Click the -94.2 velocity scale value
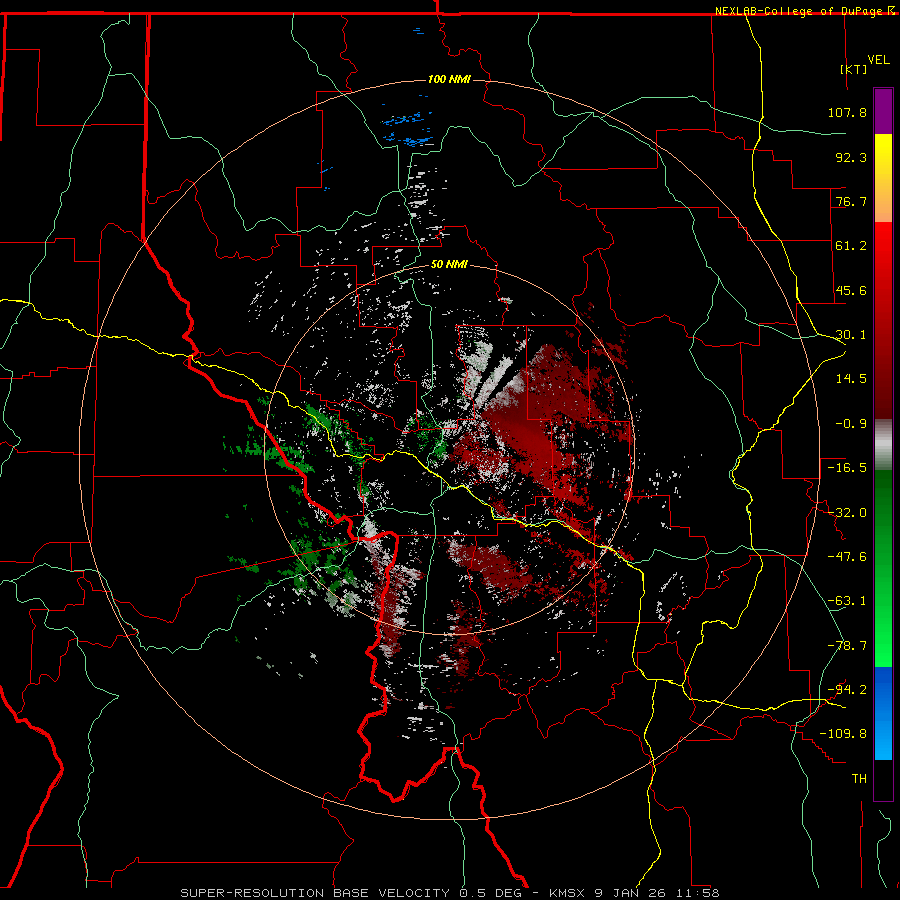The height and width of the screenshot is (900, 900). coord(847,689)
